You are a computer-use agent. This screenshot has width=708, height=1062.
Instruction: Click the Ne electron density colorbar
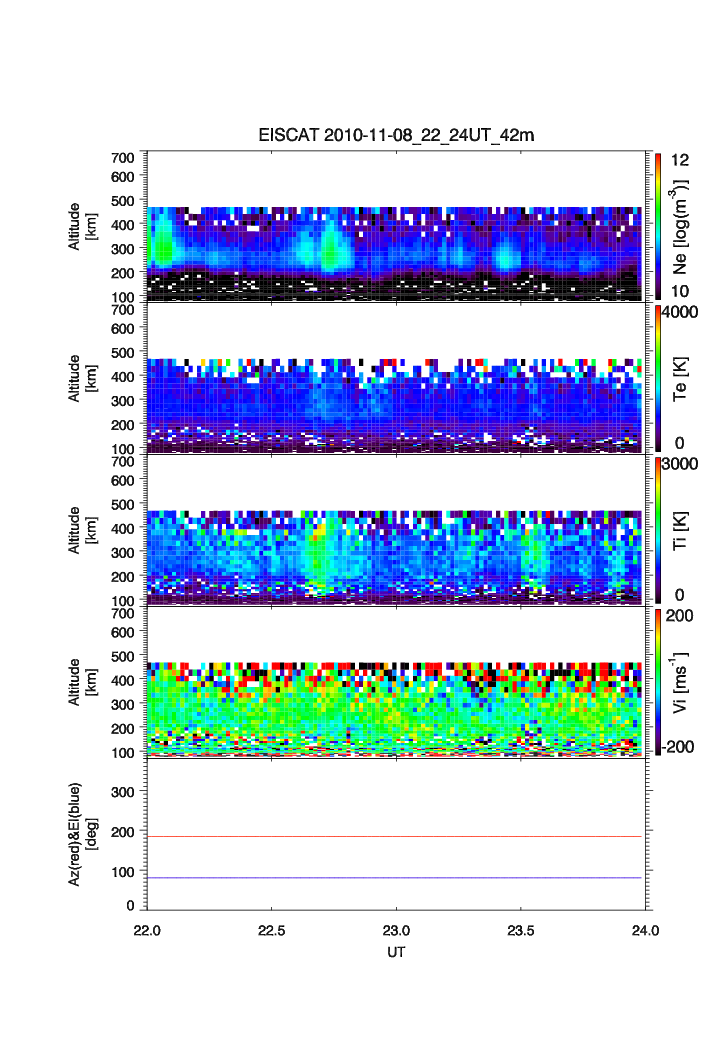657,225
